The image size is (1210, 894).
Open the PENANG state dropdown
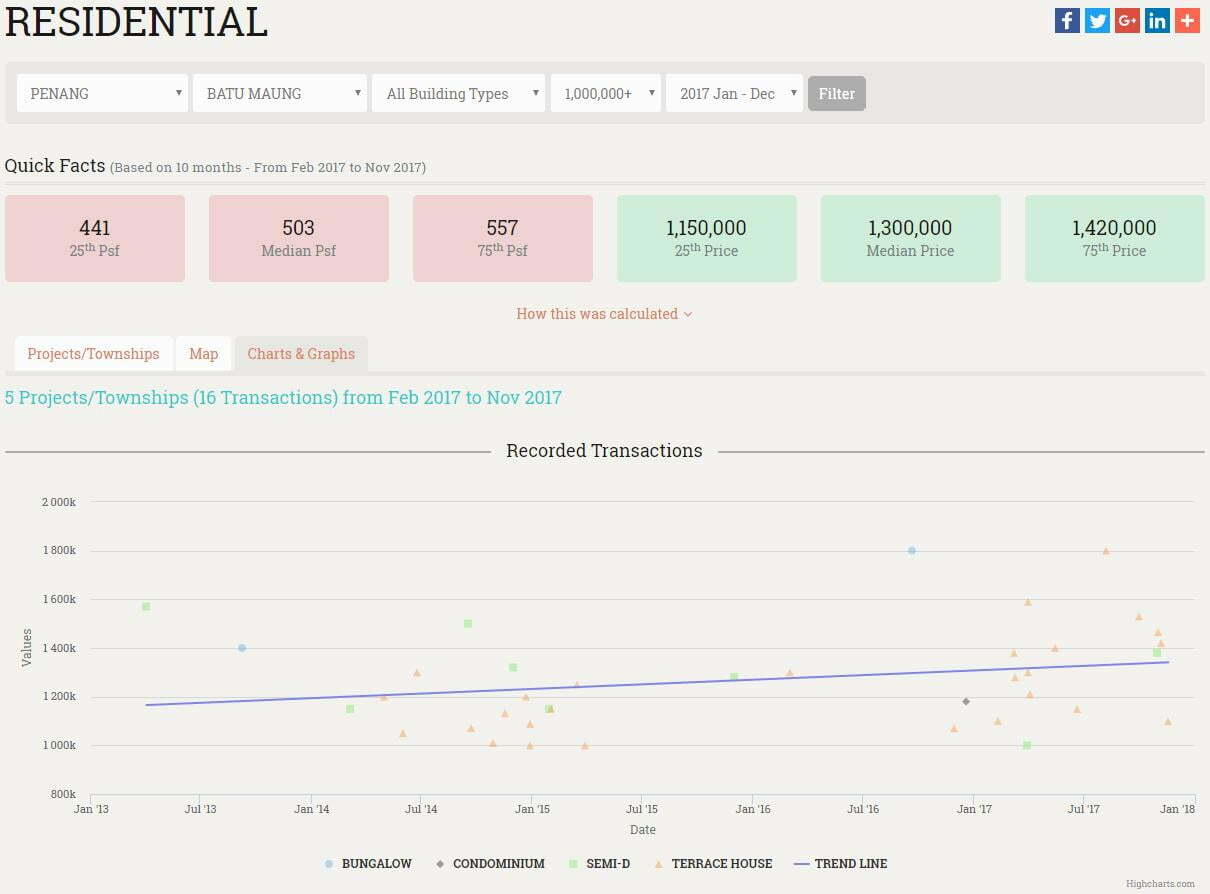(x=103, y=93)
